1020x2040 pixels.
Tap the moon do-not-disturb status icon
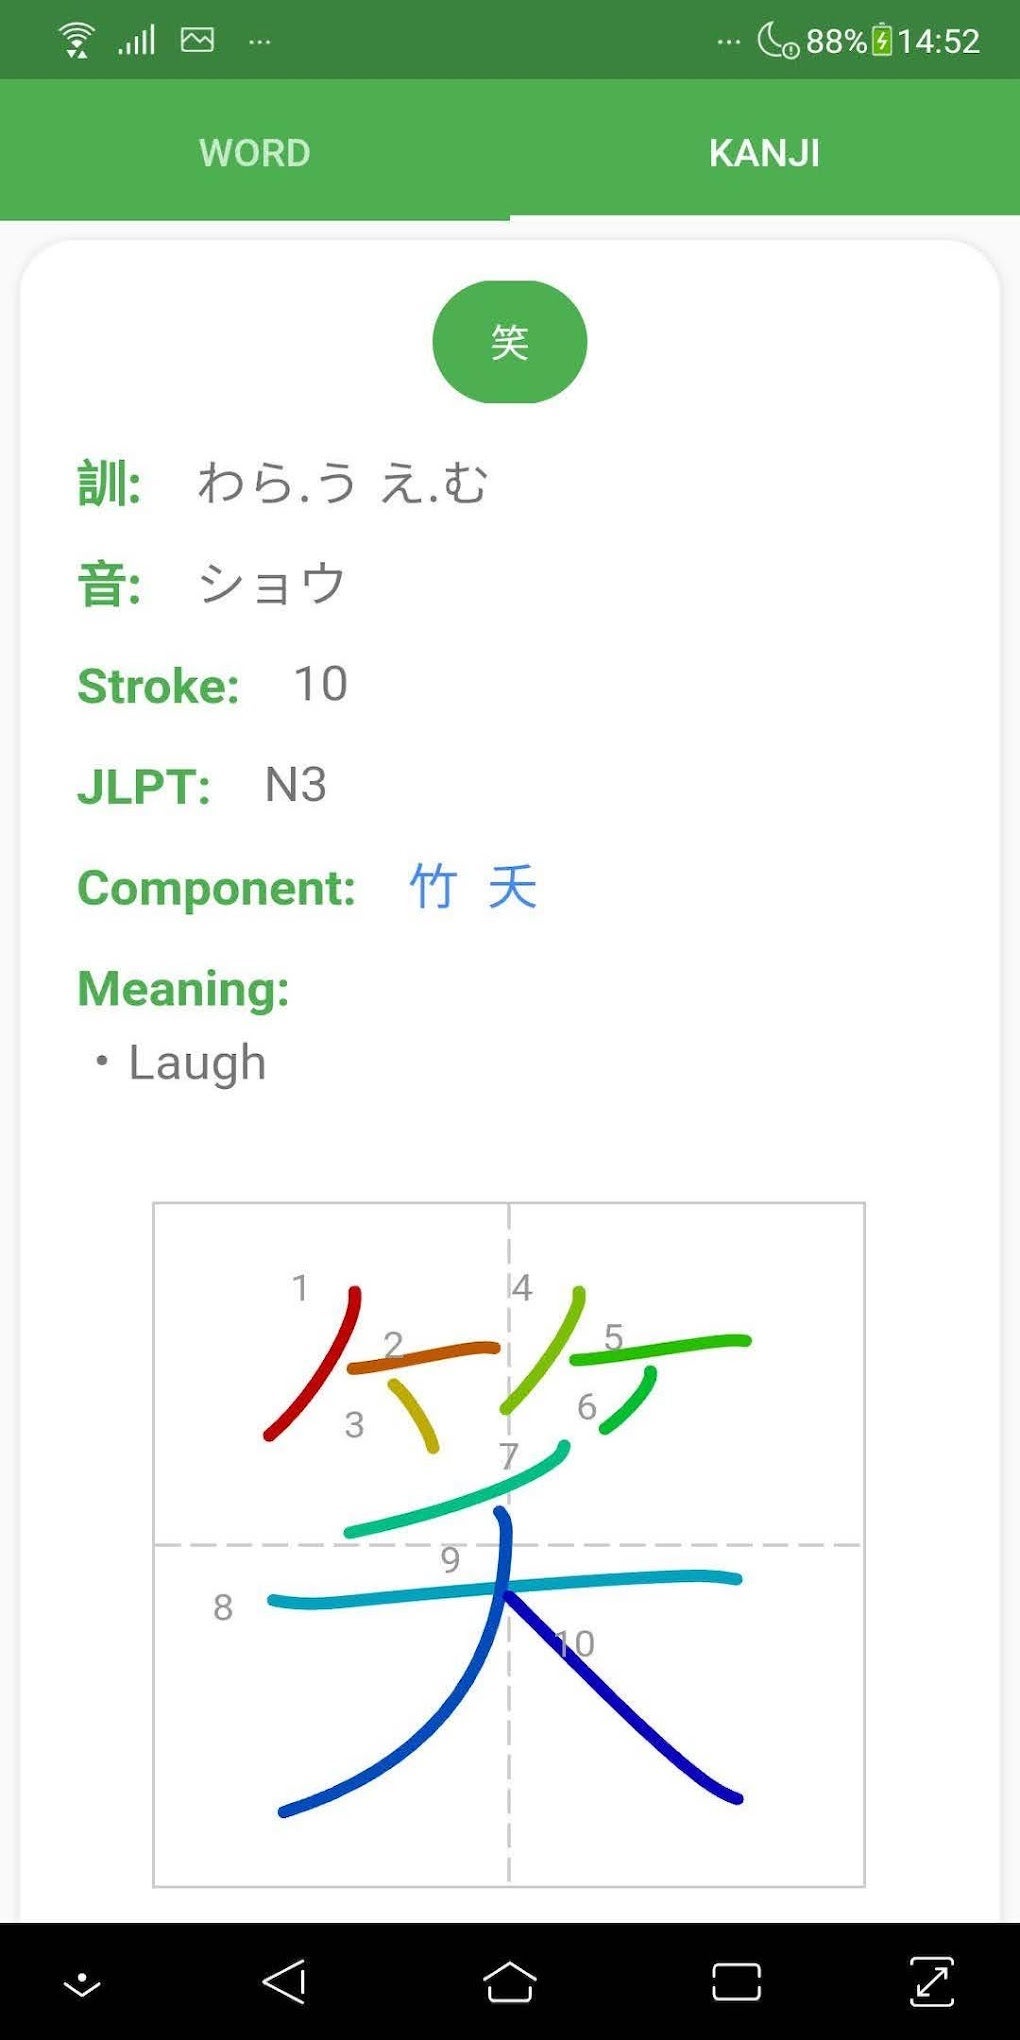coord(777,40)
